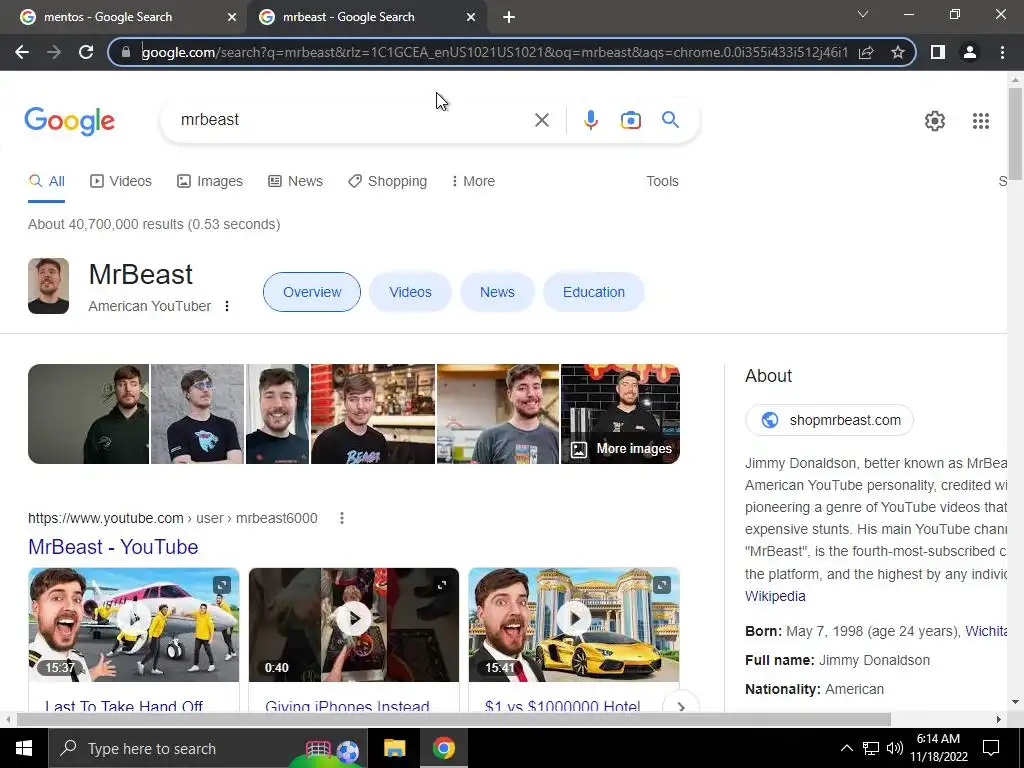1024x768 pixels.
Task: Open the taskbar clock showing 6:14 AM
Action: pyautogui.click(x=938, y=748)
